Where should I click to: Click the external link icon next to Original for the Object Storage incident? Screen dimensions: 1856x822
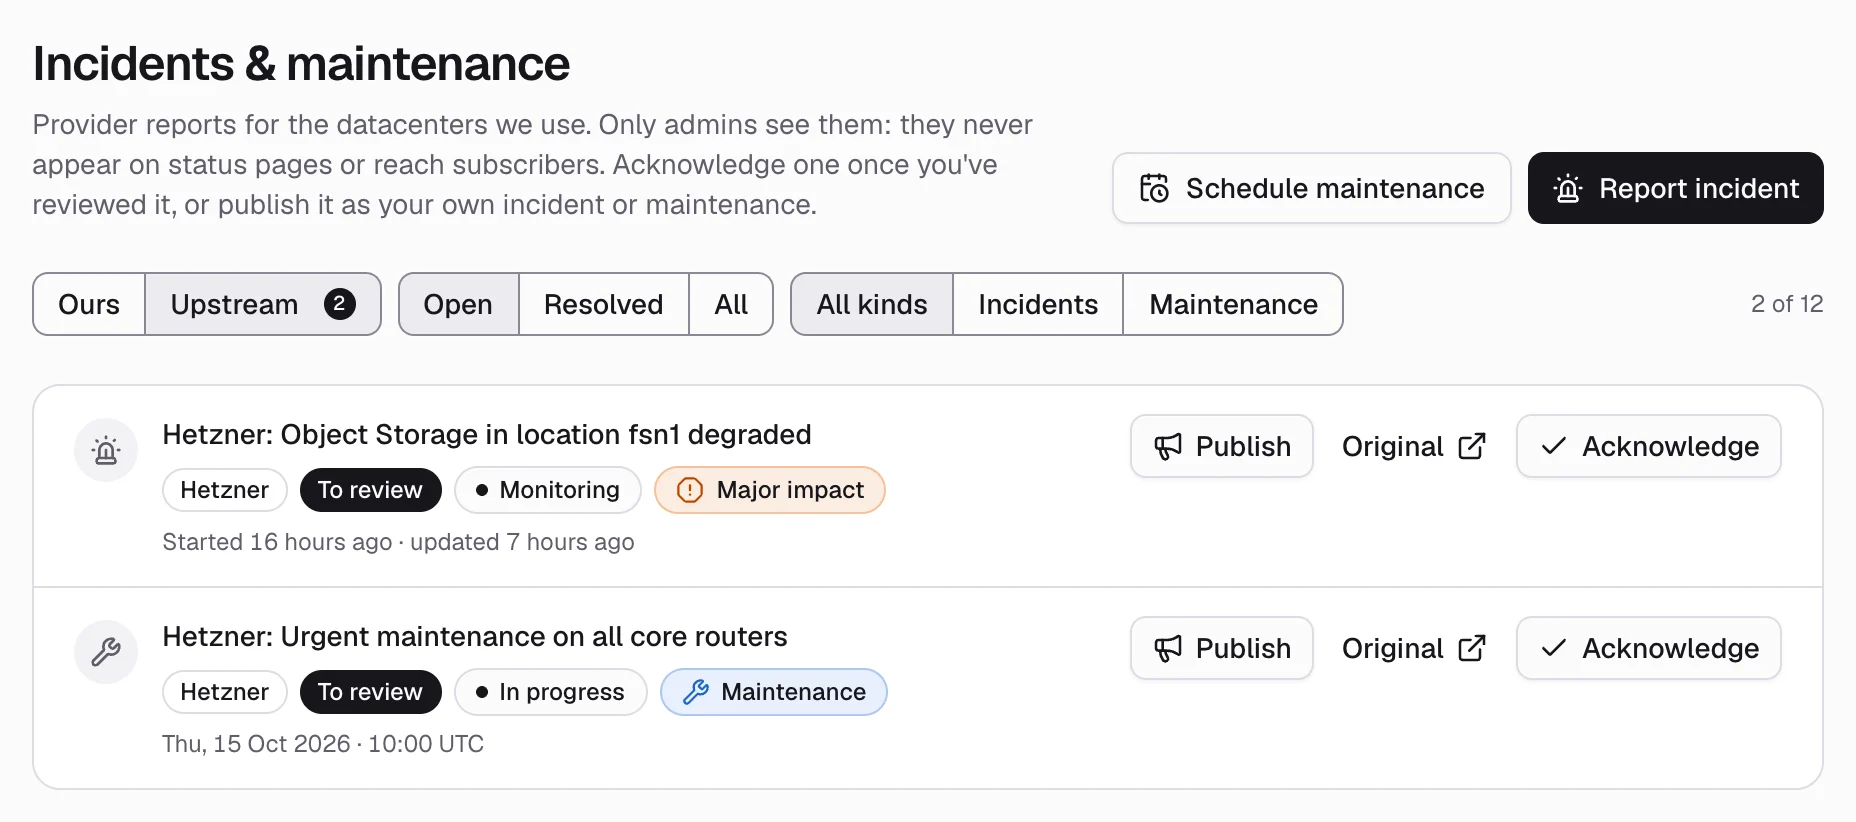click(x=1472, y=446)
